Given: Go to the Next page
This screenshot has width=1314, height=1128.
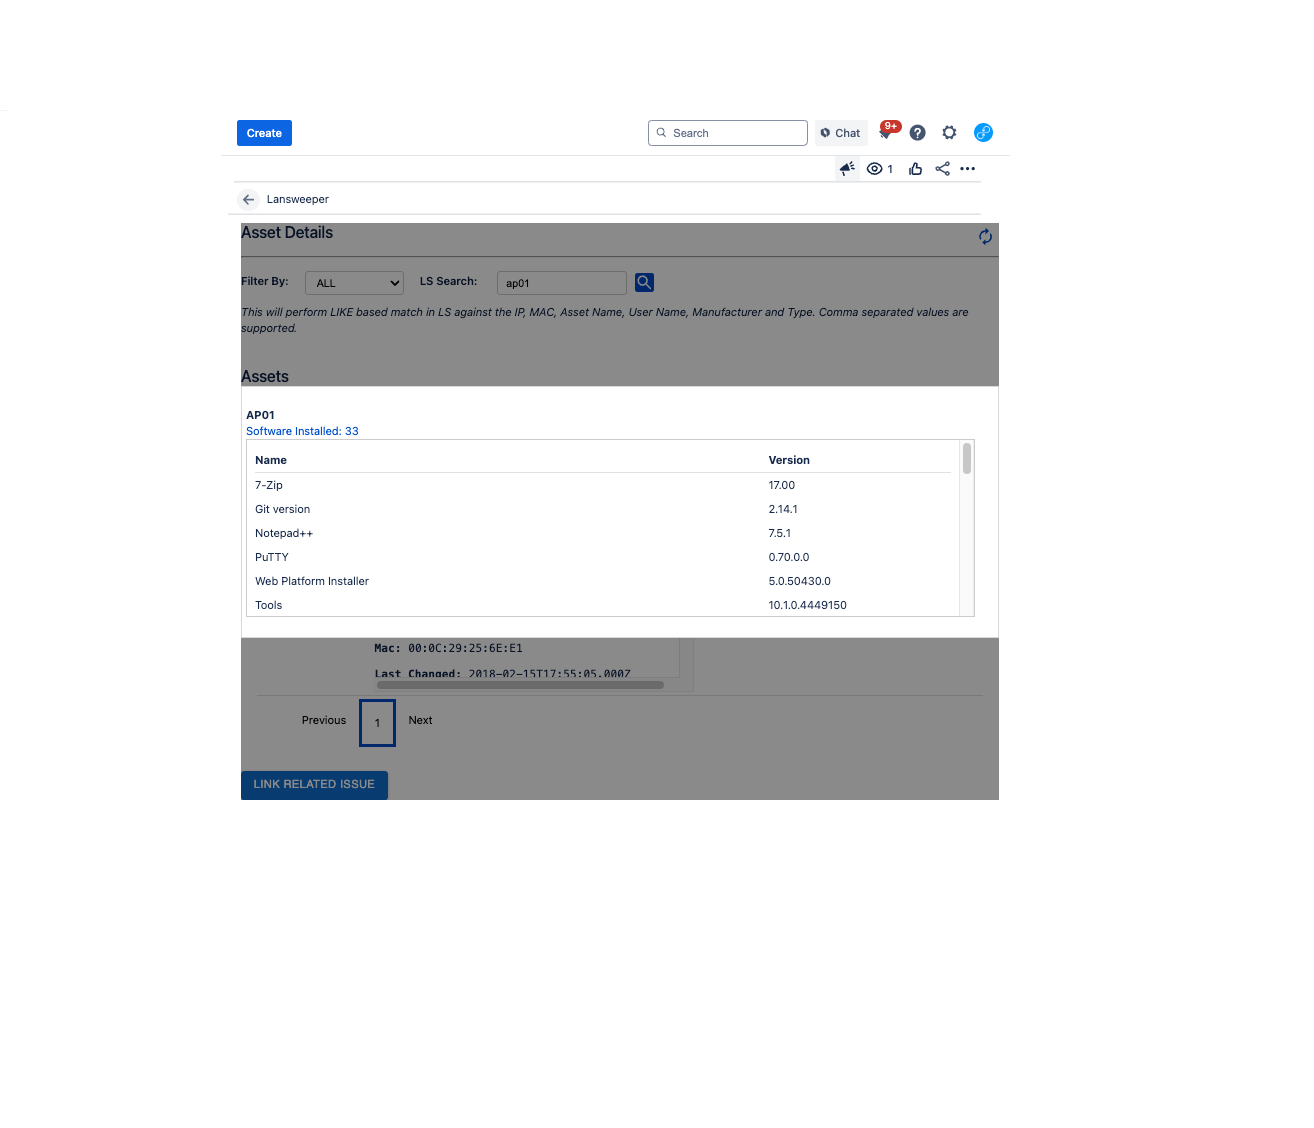Looking at the screenshot, I should [x=420, y=720].
